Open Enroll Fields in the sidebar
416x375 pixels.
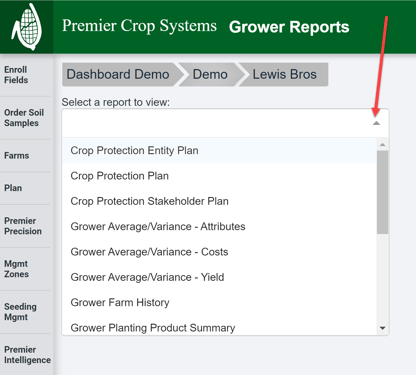coord(16,75)
